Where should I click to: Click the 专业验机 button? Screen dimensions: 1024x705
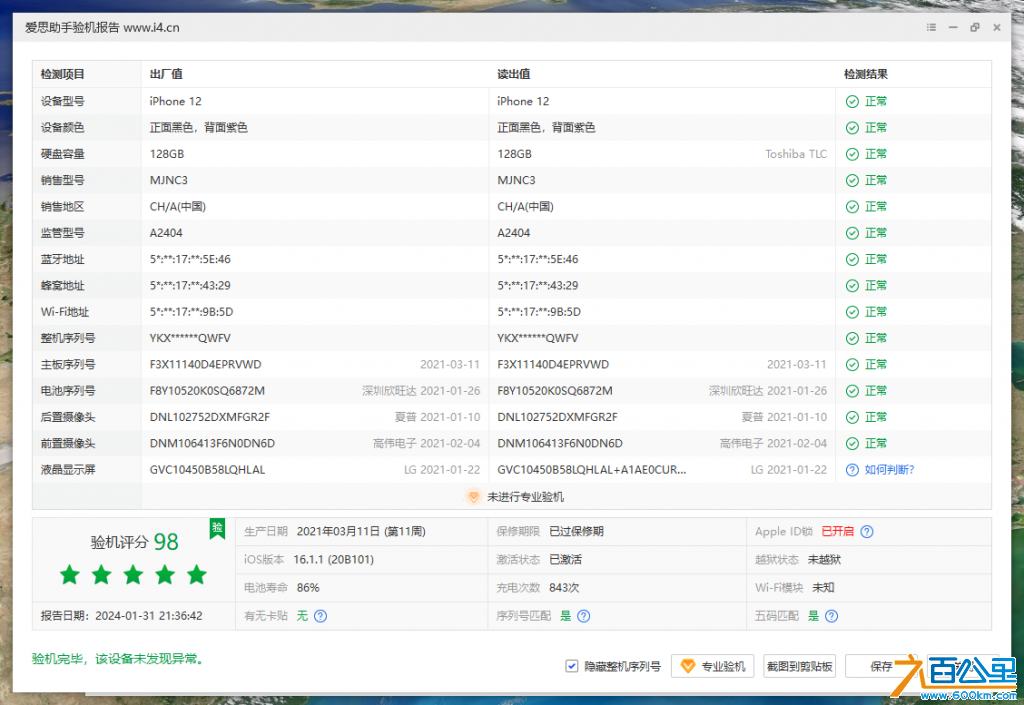(x=712, y=666)
